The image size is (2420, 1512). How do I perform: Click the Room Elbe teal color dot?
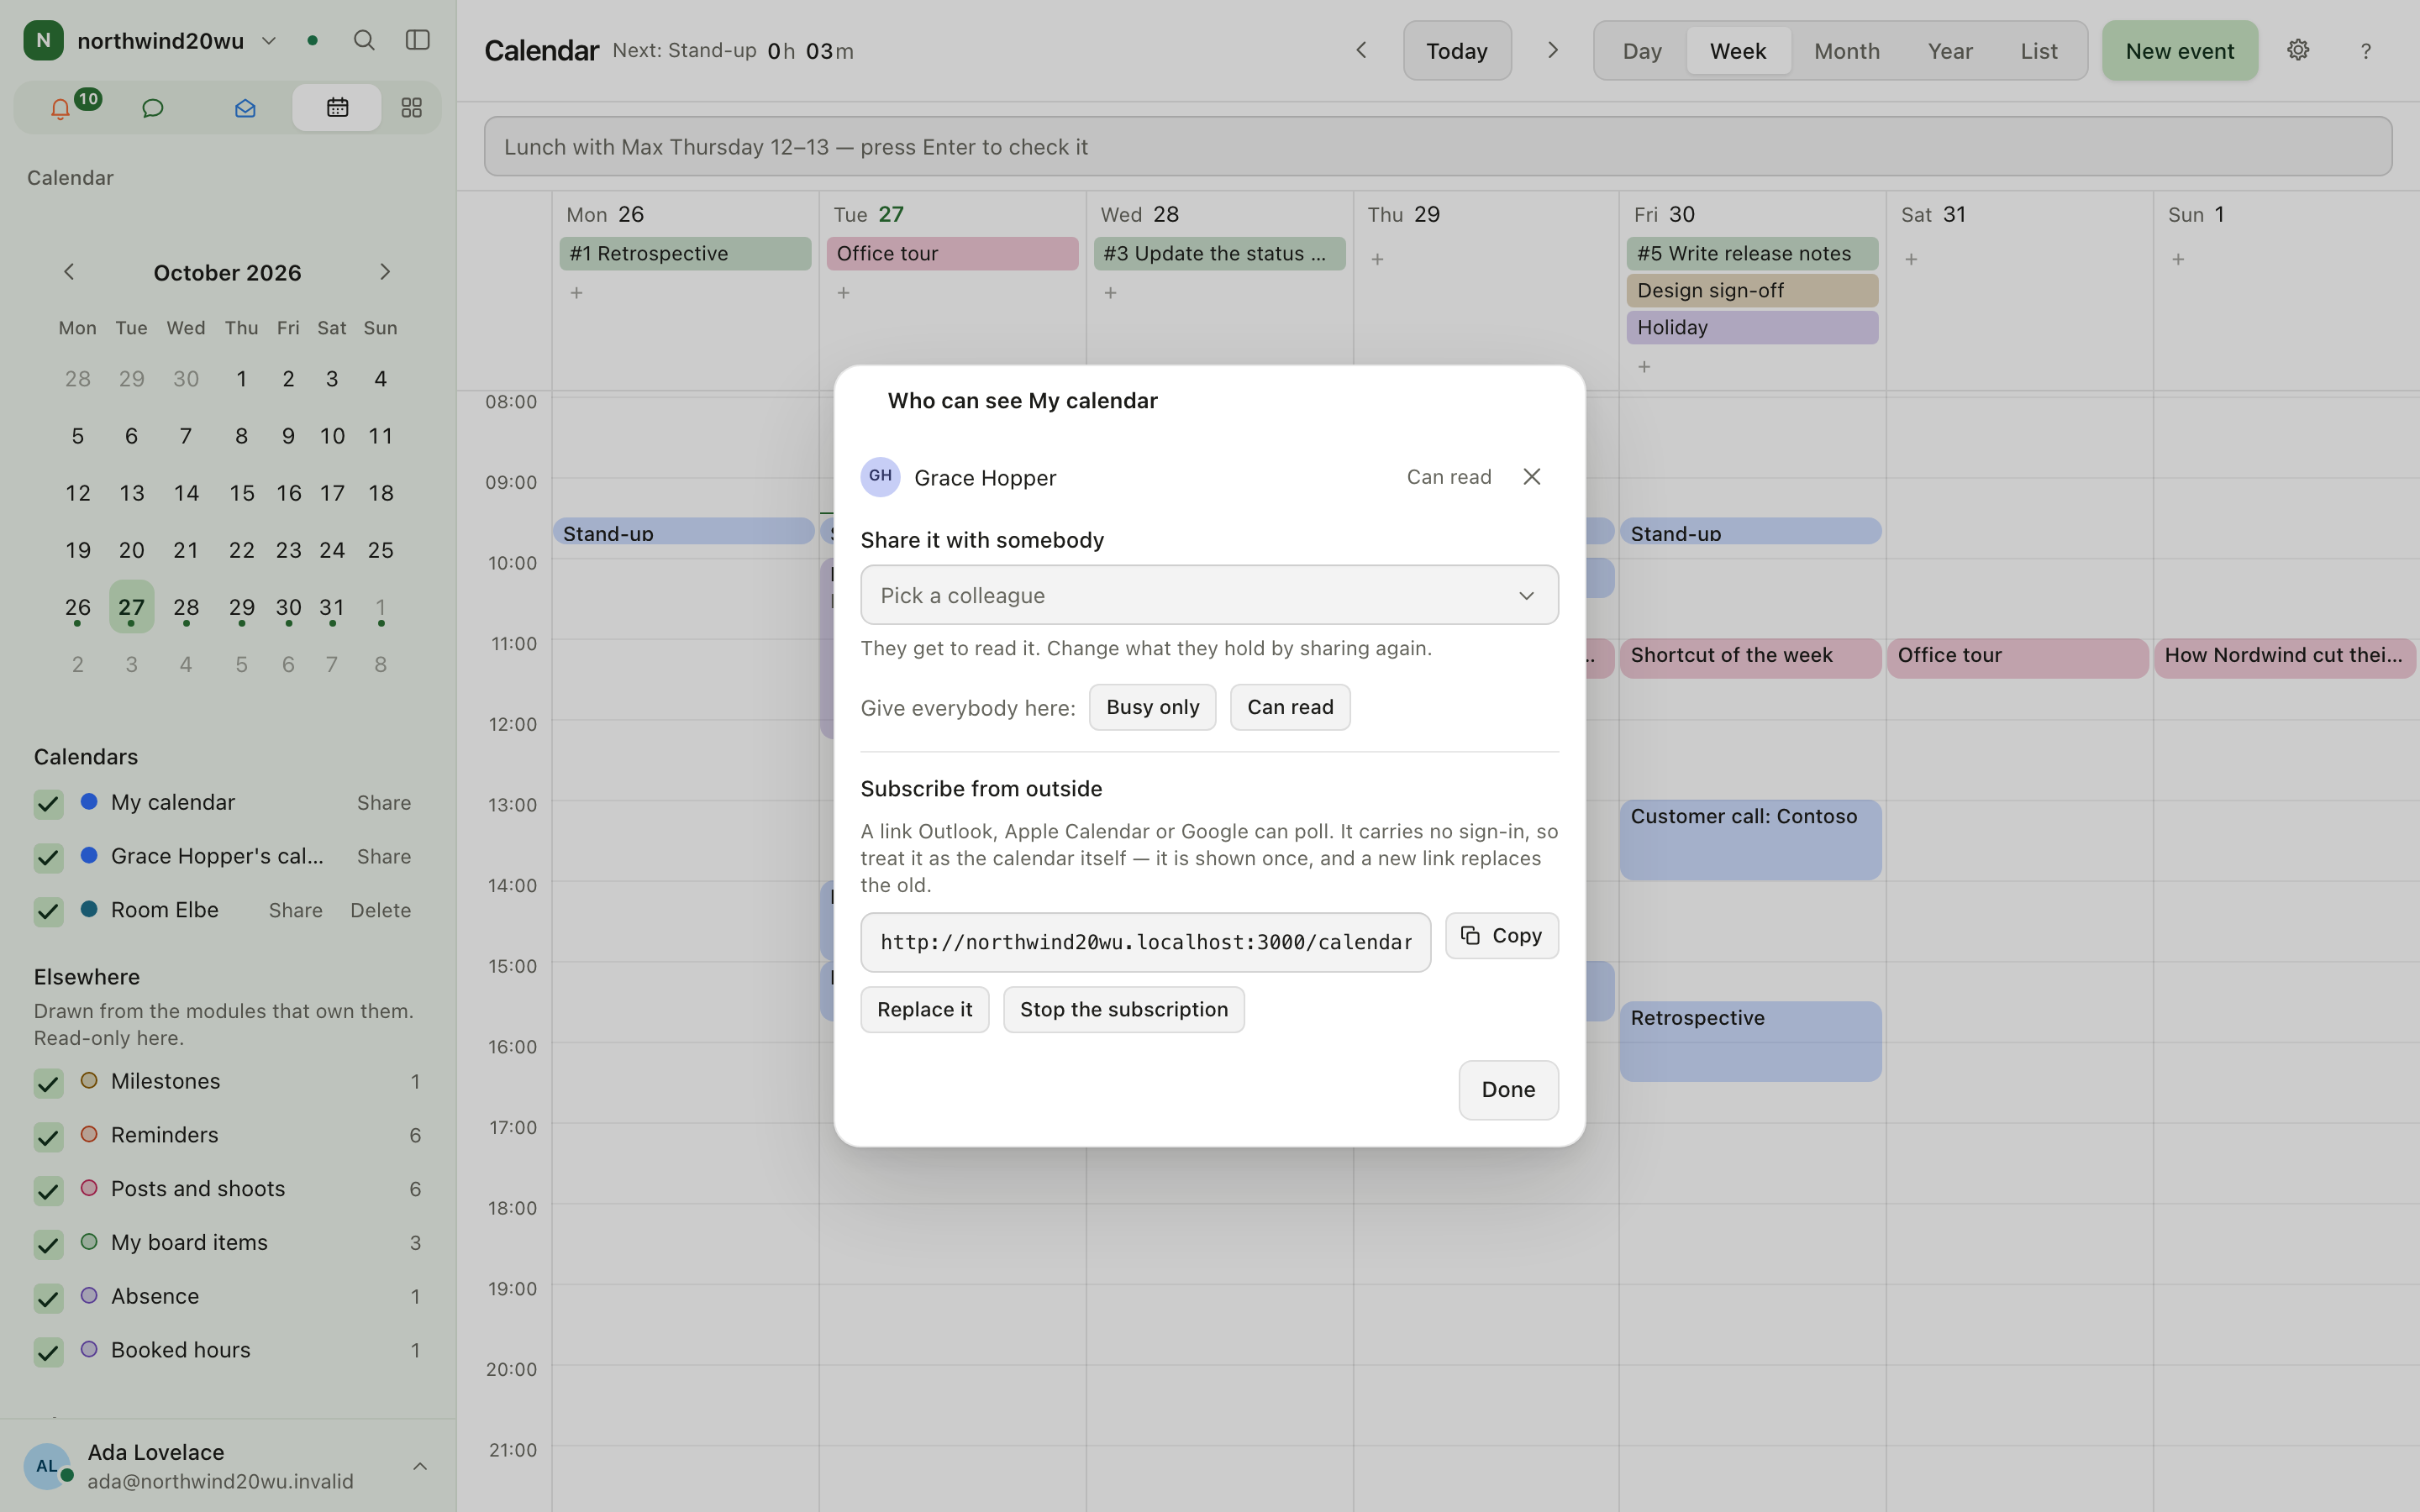[x=89, y=909]
